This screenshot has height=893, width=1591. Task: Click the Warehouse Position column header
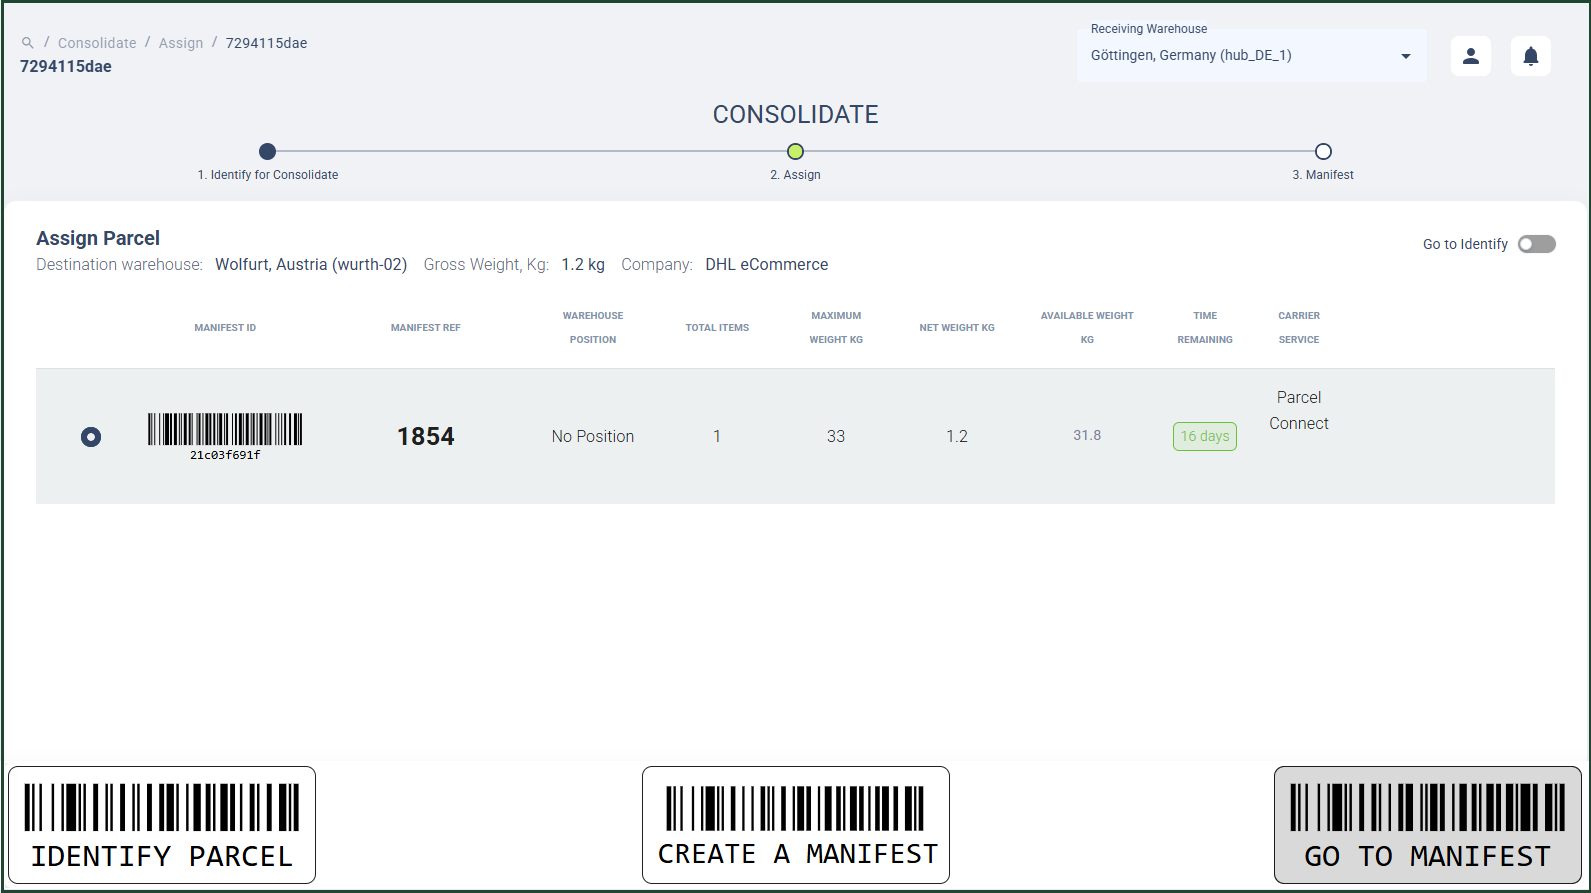pos(593,328)
